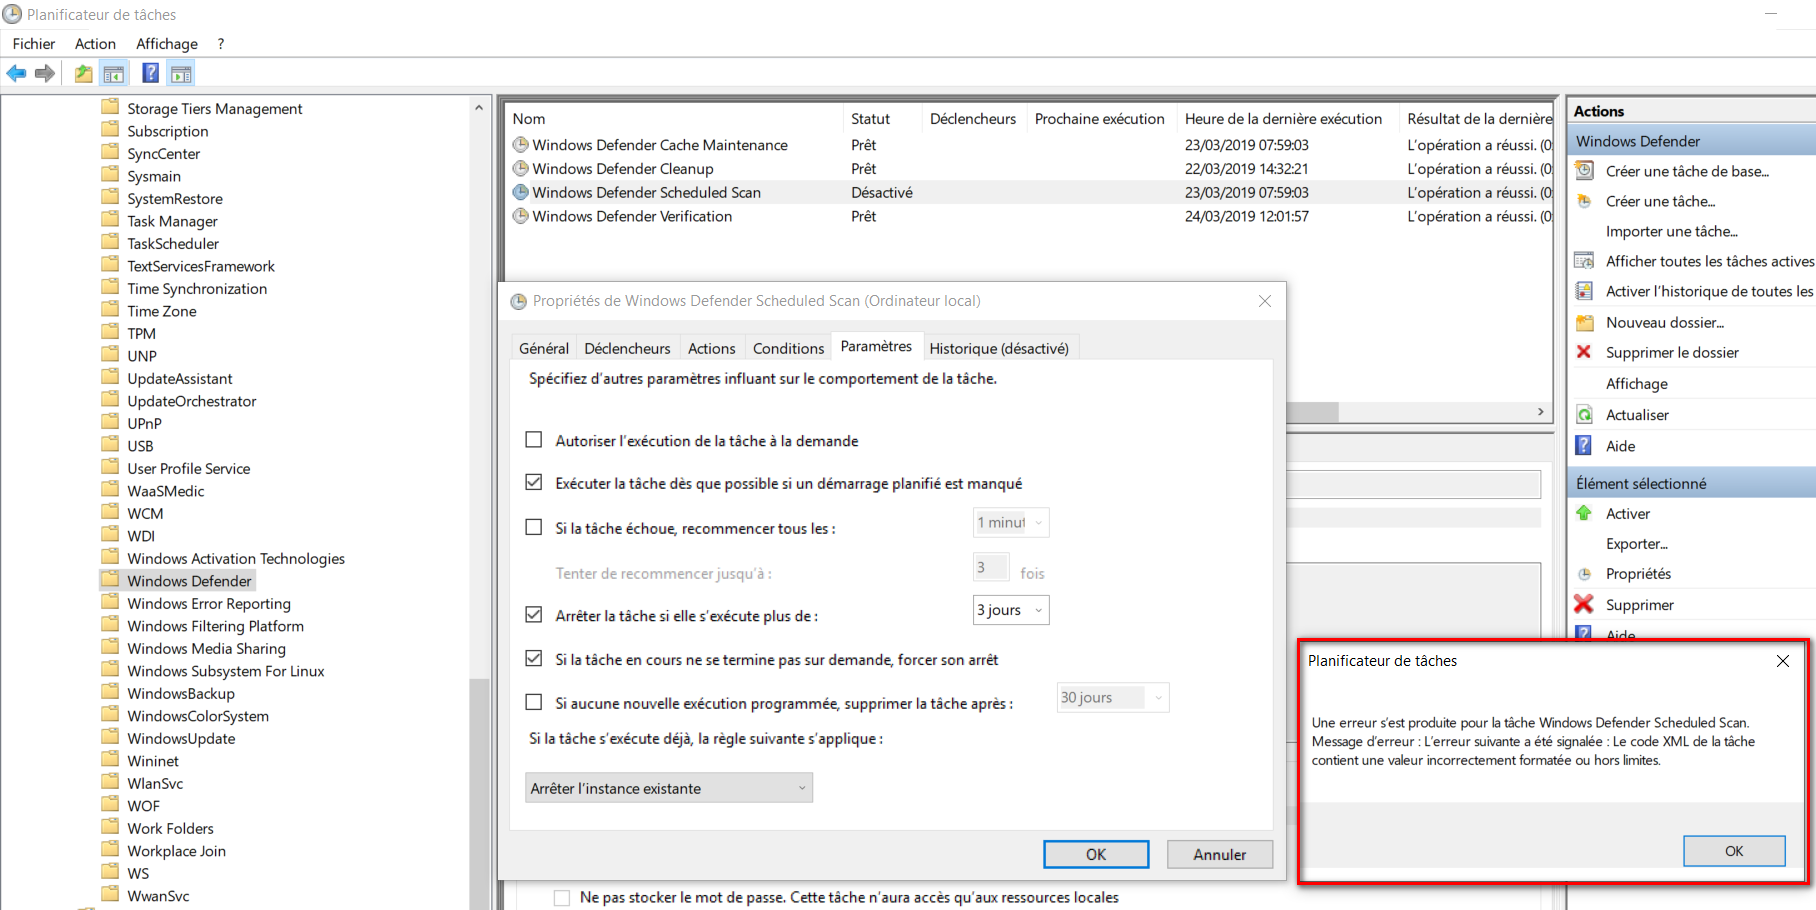Check supprimer la tâche après checkbox
The width and height of the screenshot is (1816, 910).
click(534, 703)
